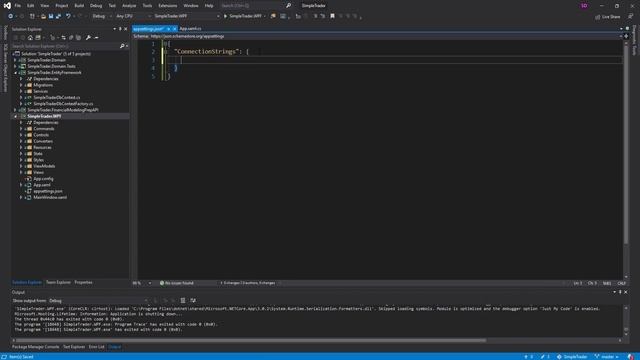Click the Open File folder icon
640x360 pixels.
43,16
